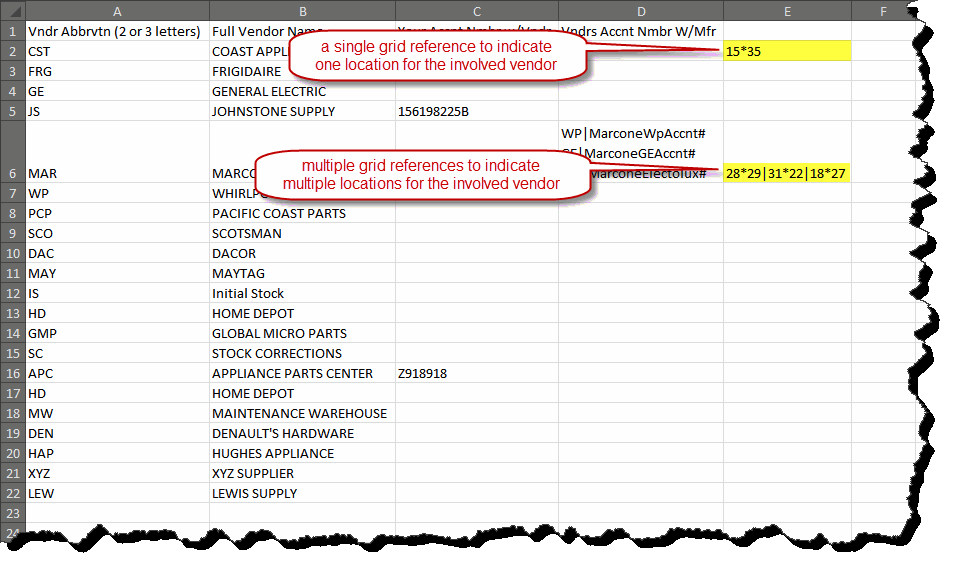Select the MAINTENANCE WAREHOUSE cell
953x568 pixels.
tap(303, 414)
